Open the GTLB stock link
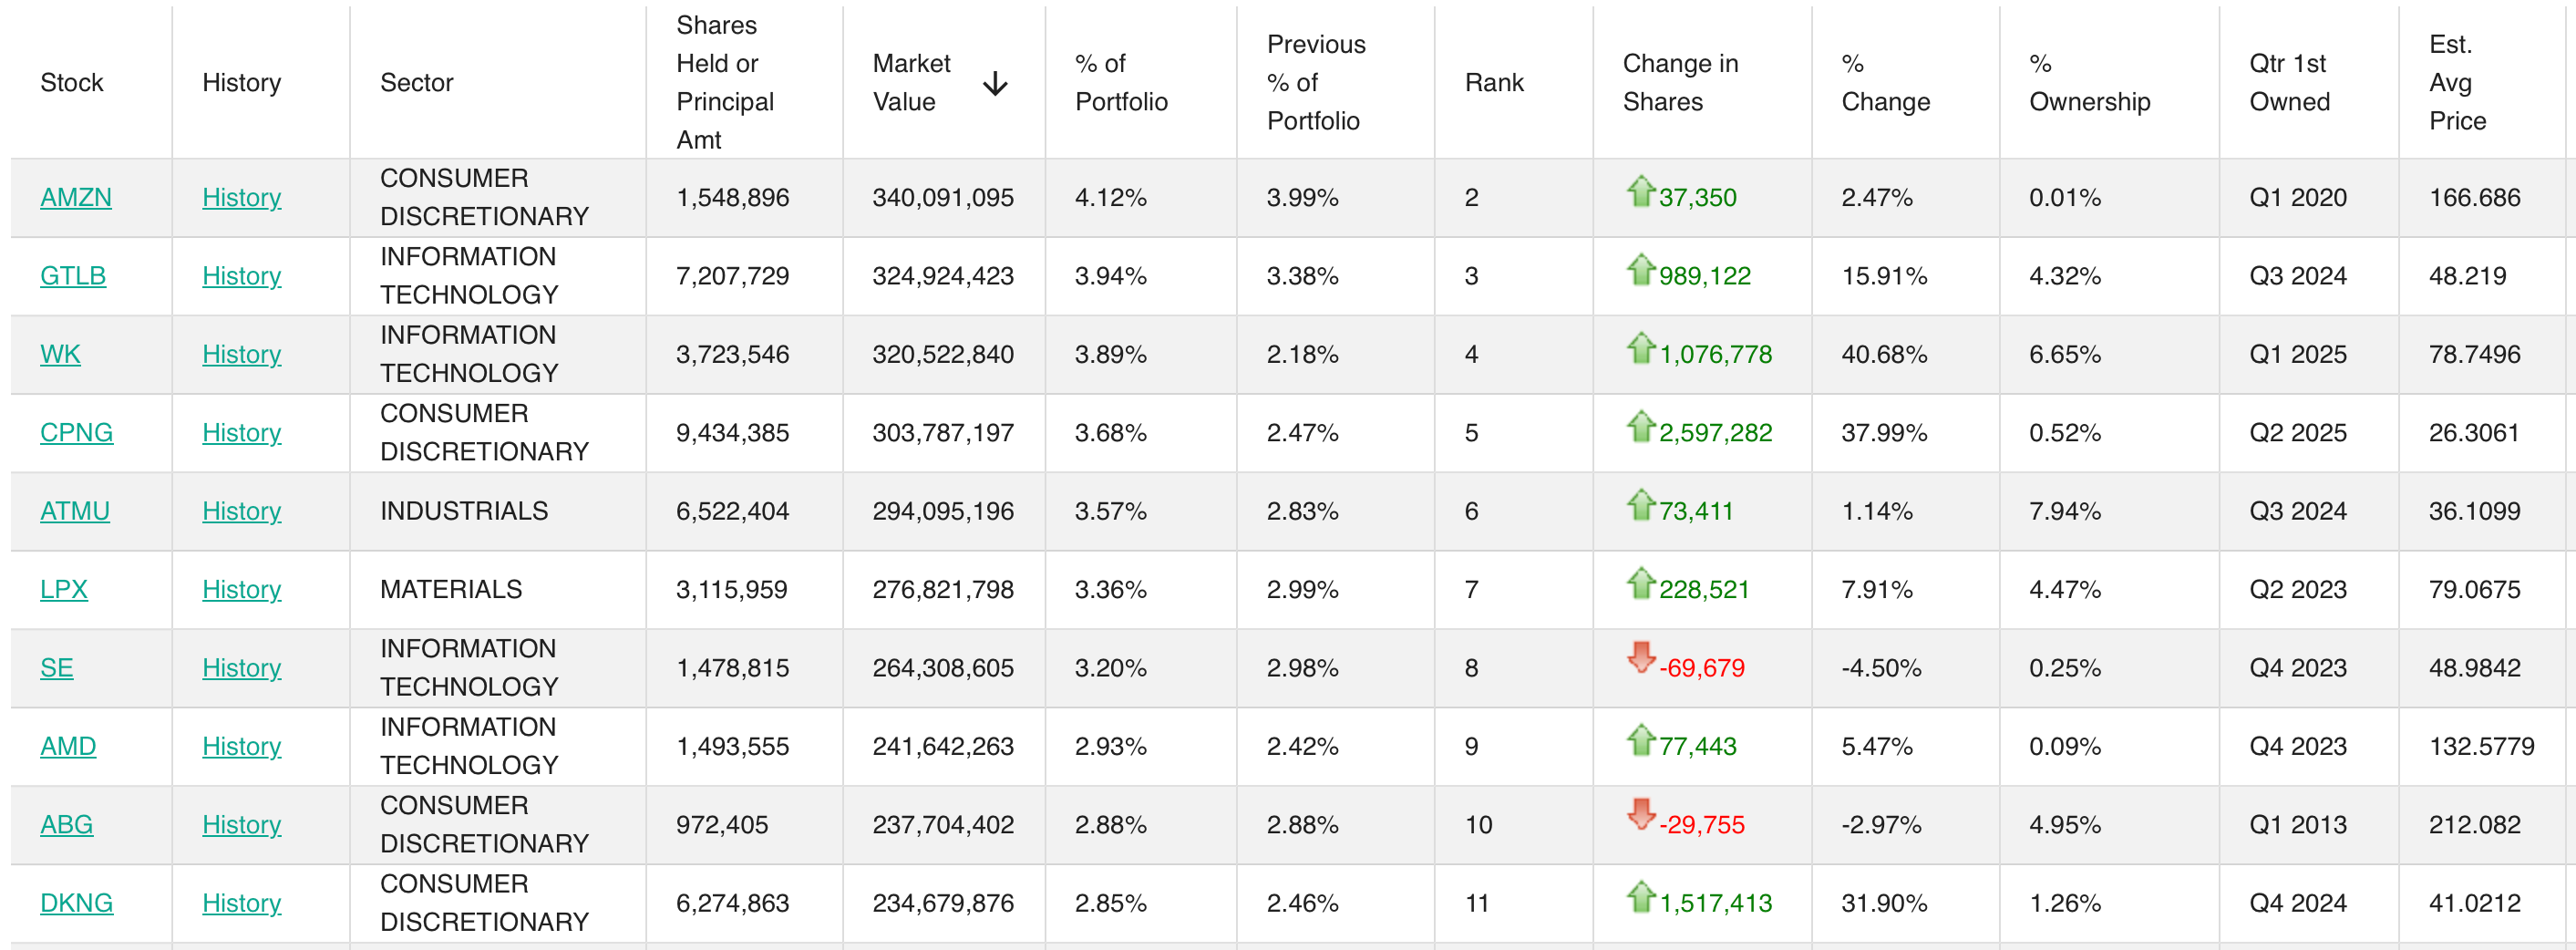Viewport: 2576px width, 950px height. click(x=73, y=275)
